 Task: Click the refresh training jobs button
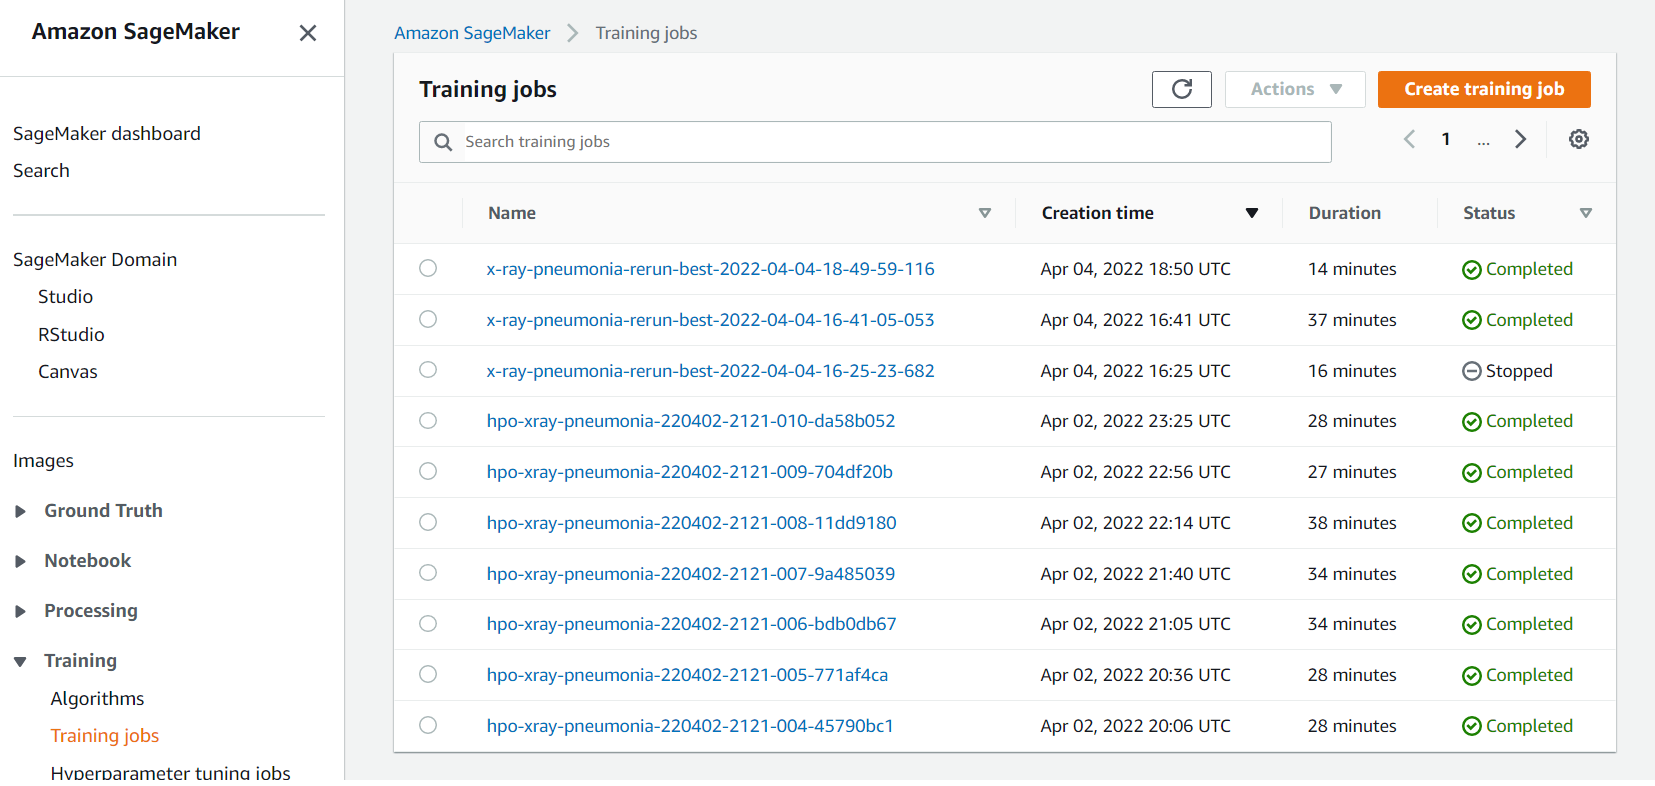(1181, 89)
